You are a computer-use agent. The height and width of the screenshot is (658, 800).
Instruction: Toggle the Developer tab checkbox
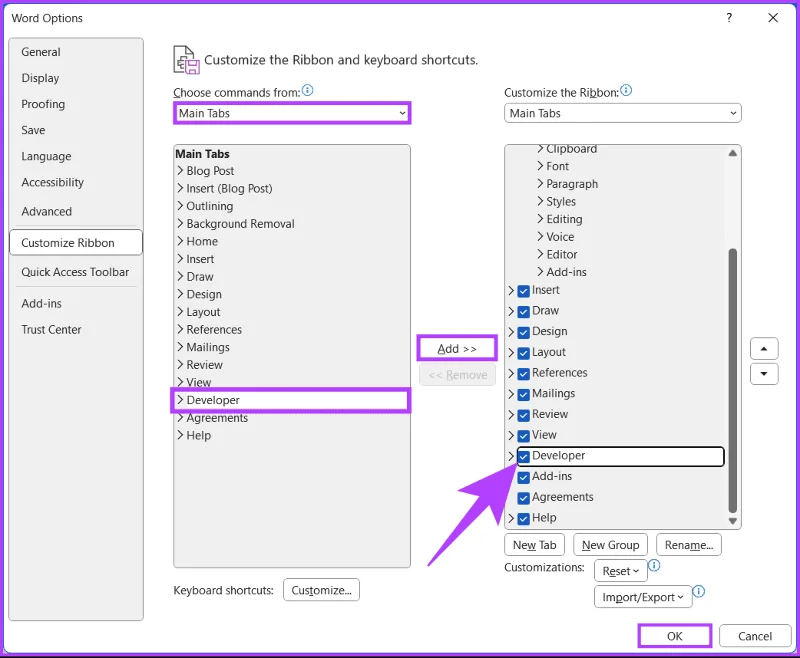coord(523,457)
